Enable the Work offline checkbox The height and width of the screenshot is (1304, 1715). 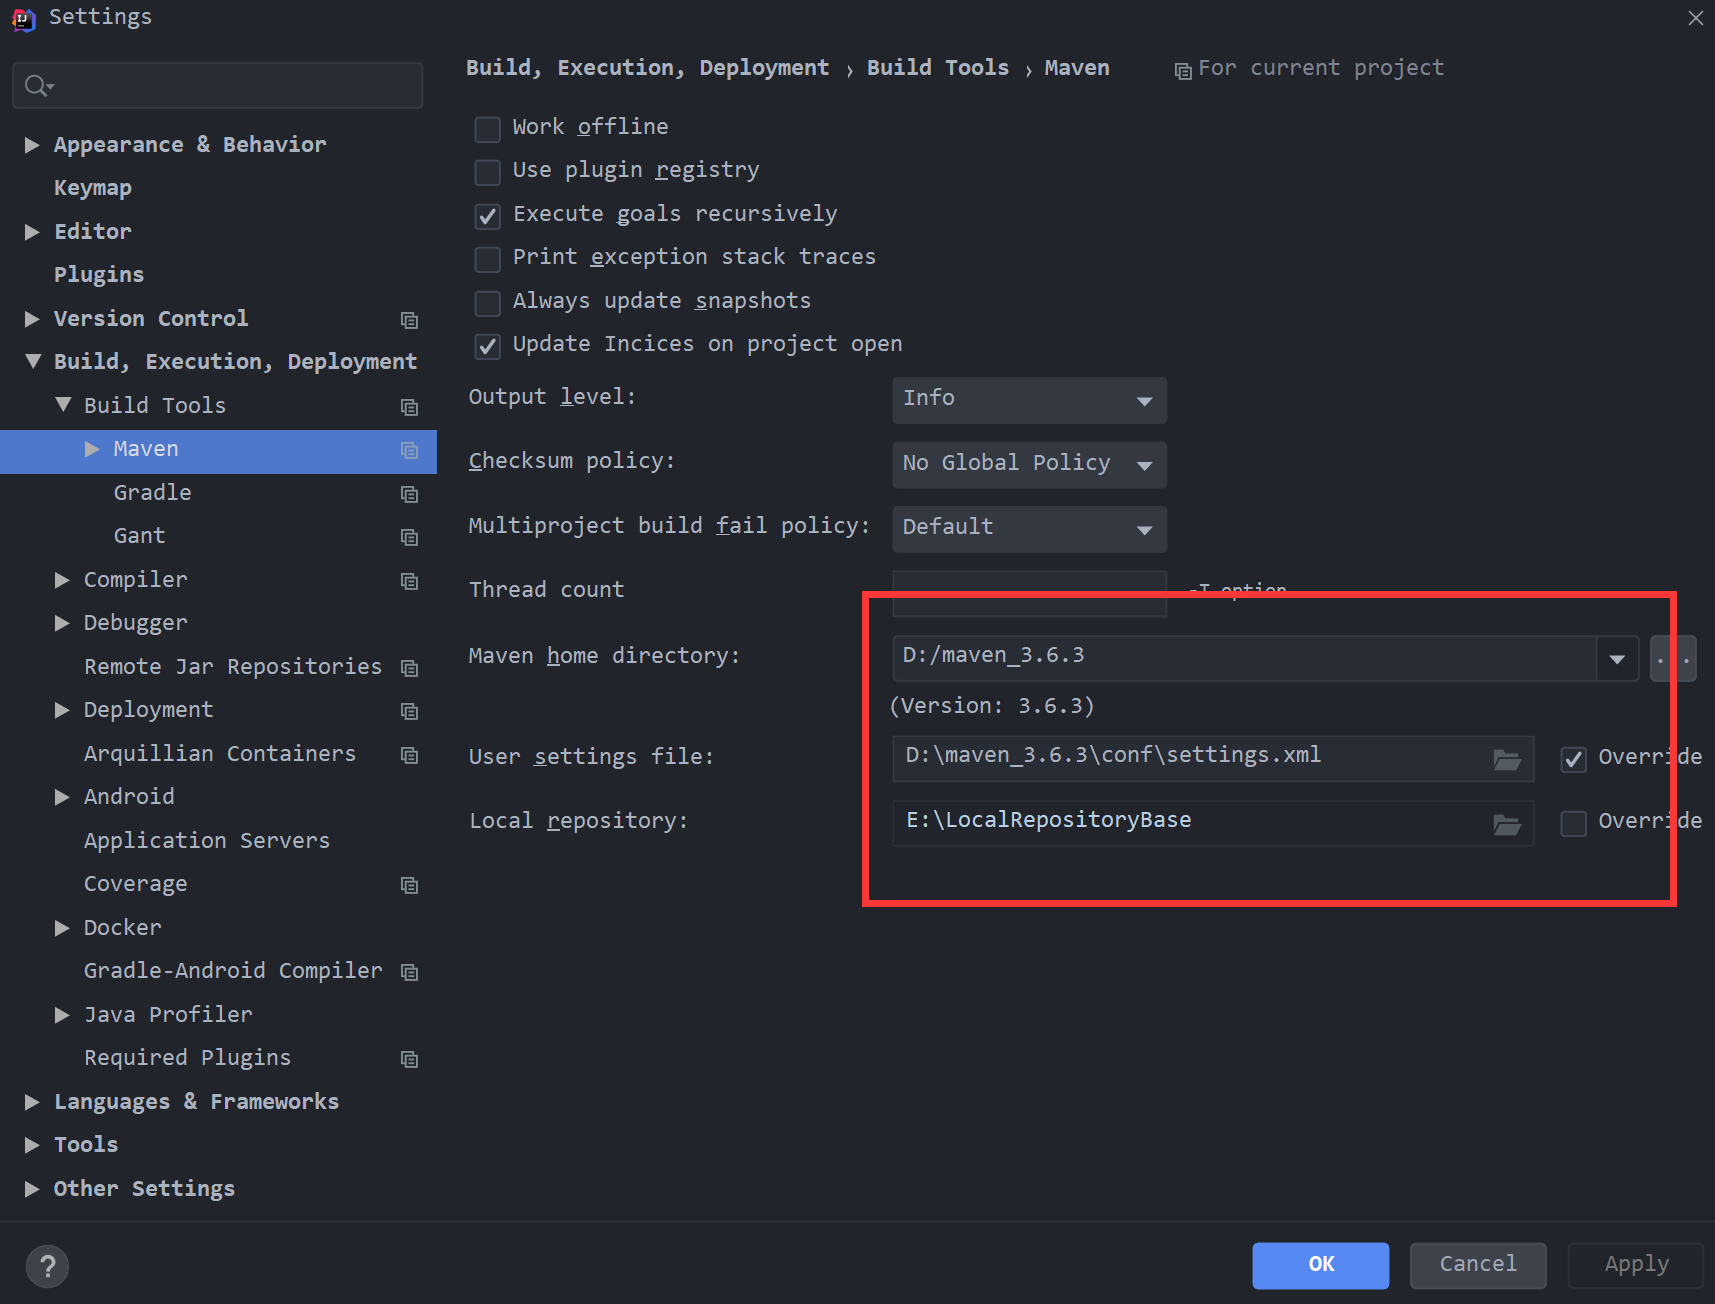click(x=487, y=129)
